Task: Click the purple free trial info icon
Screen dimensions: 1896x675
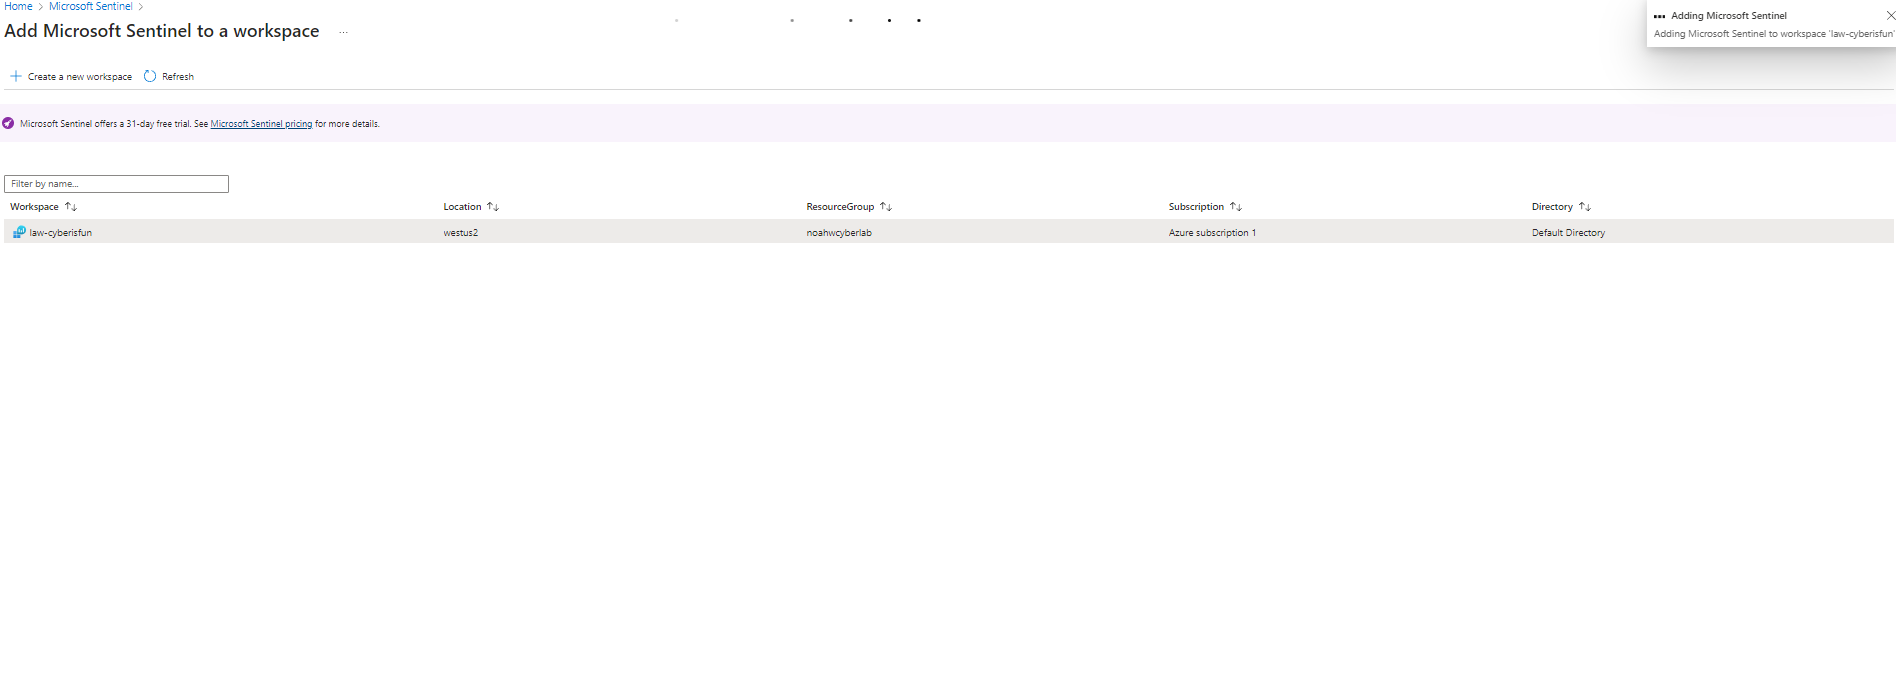Action: pos(9,124)
